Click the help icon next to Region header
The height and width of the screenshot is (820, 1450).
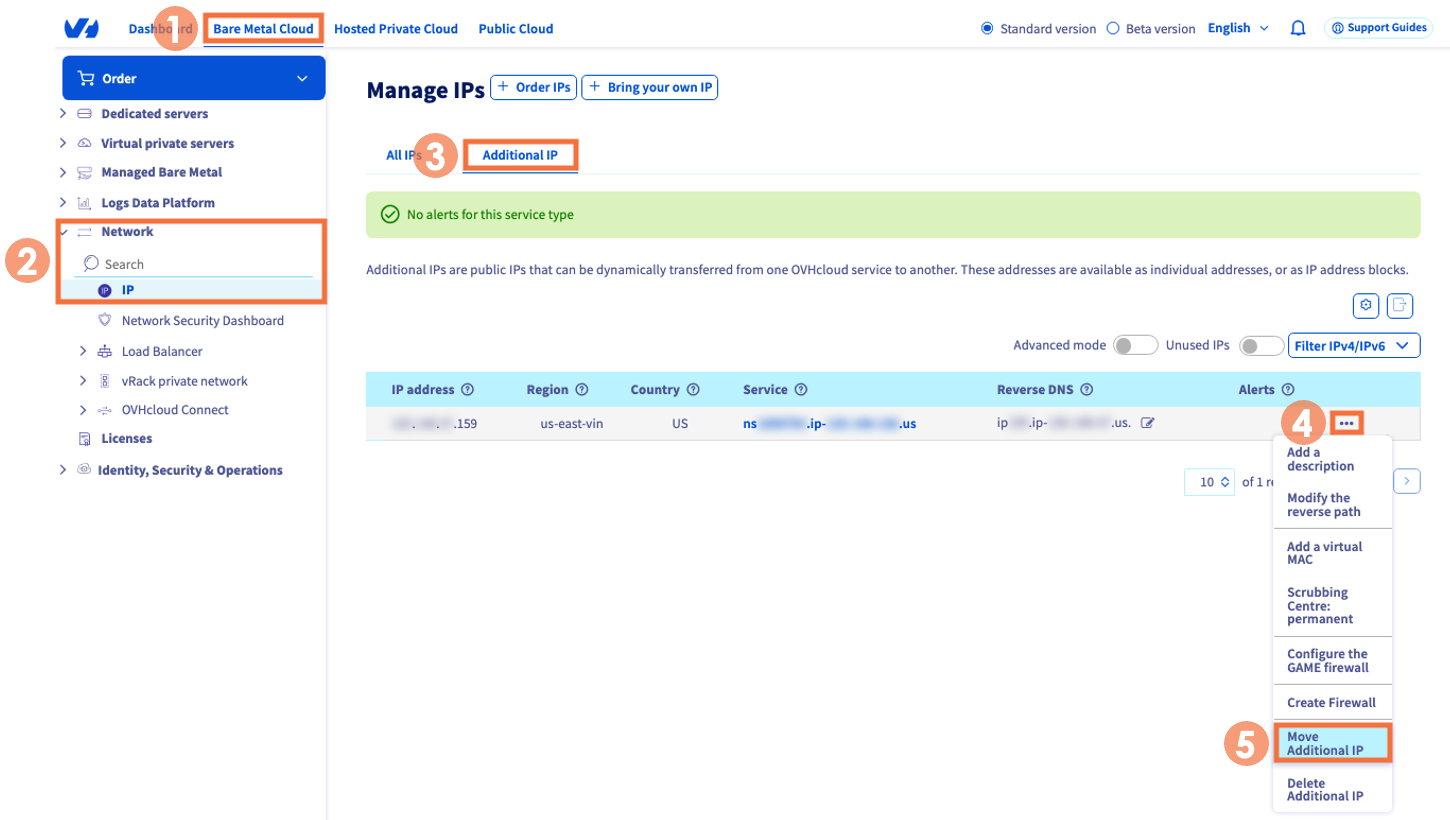pyautogui.click(x=582, y=390)
